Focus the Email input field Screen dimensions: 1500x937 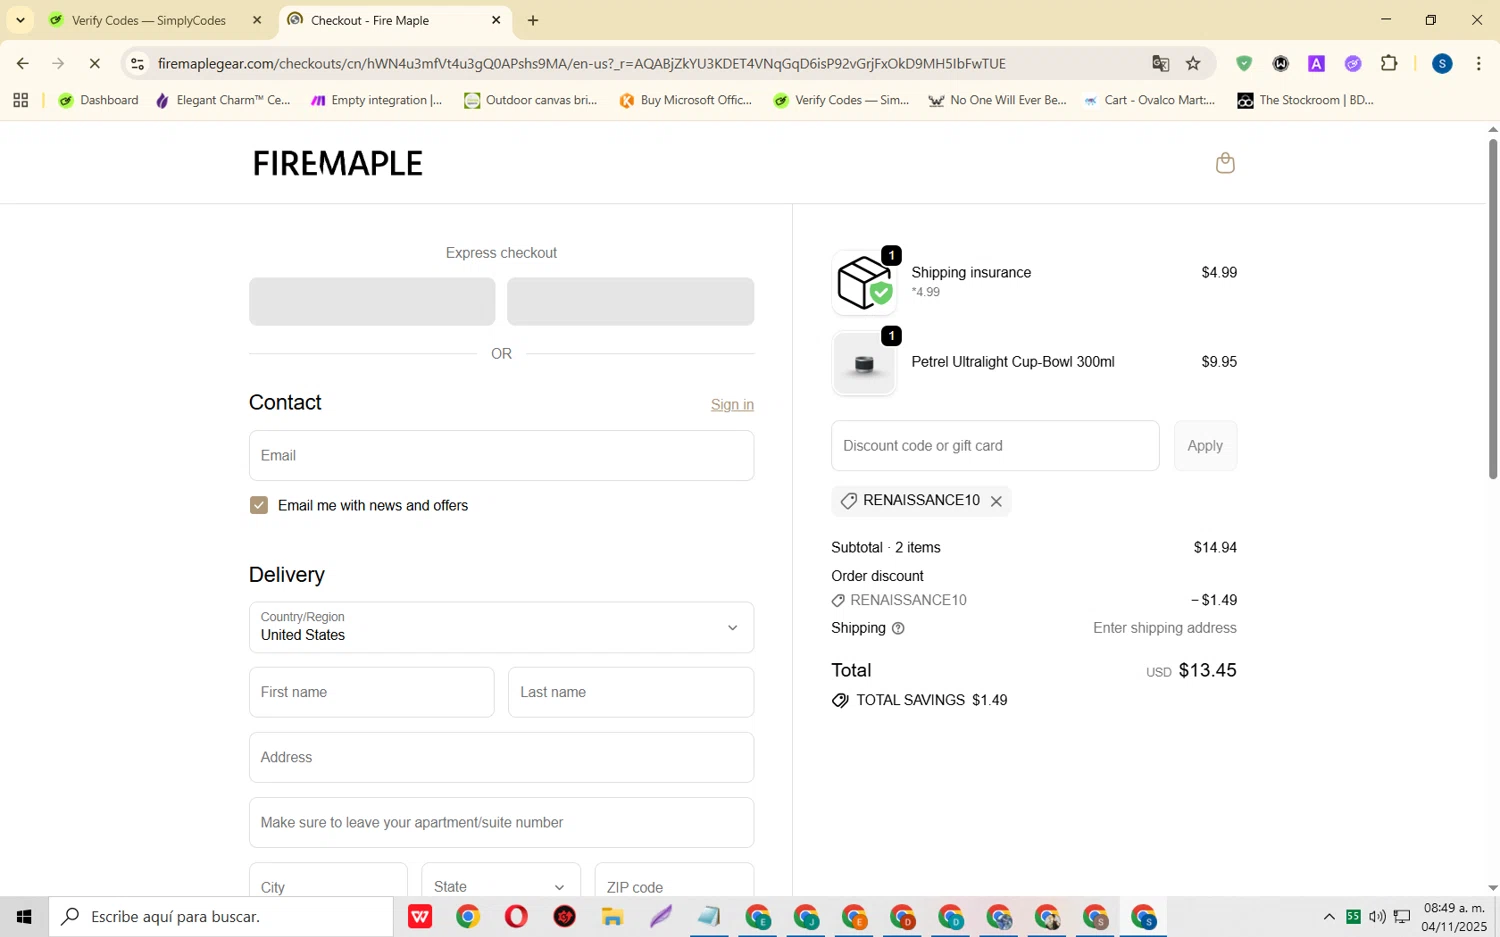click(501, 456)
